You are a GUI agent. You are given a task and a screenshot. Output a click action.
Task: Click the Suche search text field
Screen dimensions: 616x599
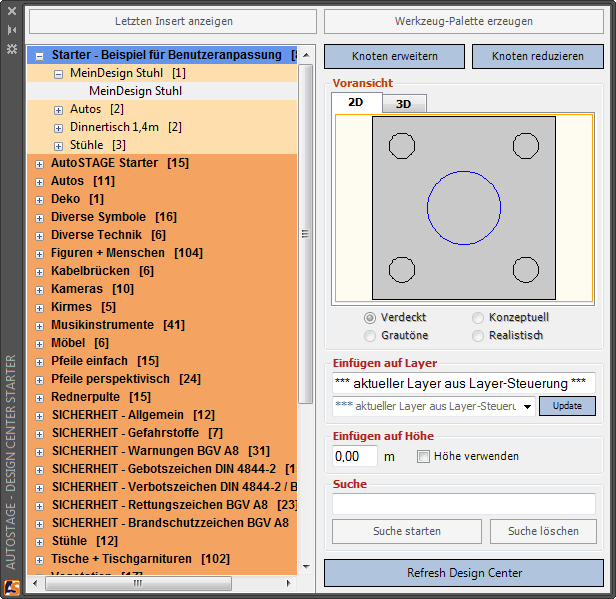pyautogui.click(x=463, y=504)
